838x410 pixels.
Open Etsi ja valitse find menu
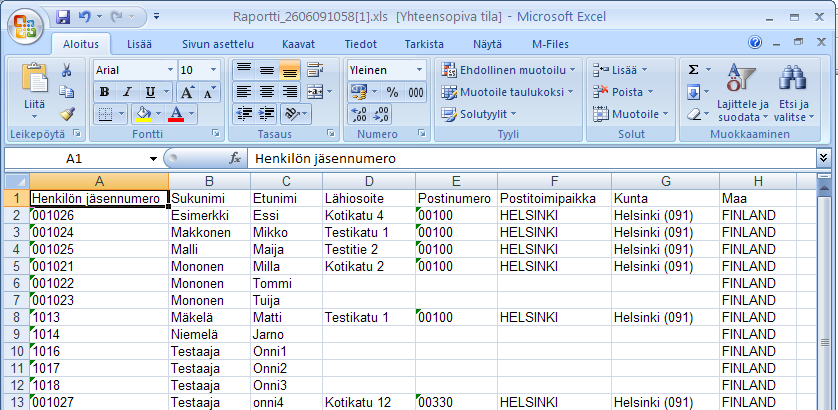click(792, 92)
